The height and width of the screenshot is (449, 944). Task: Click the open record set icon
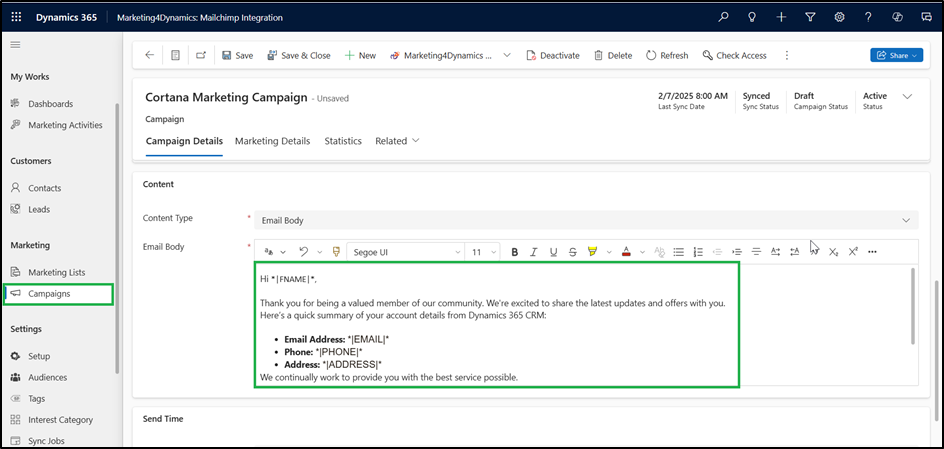click(x=175, y=55)
